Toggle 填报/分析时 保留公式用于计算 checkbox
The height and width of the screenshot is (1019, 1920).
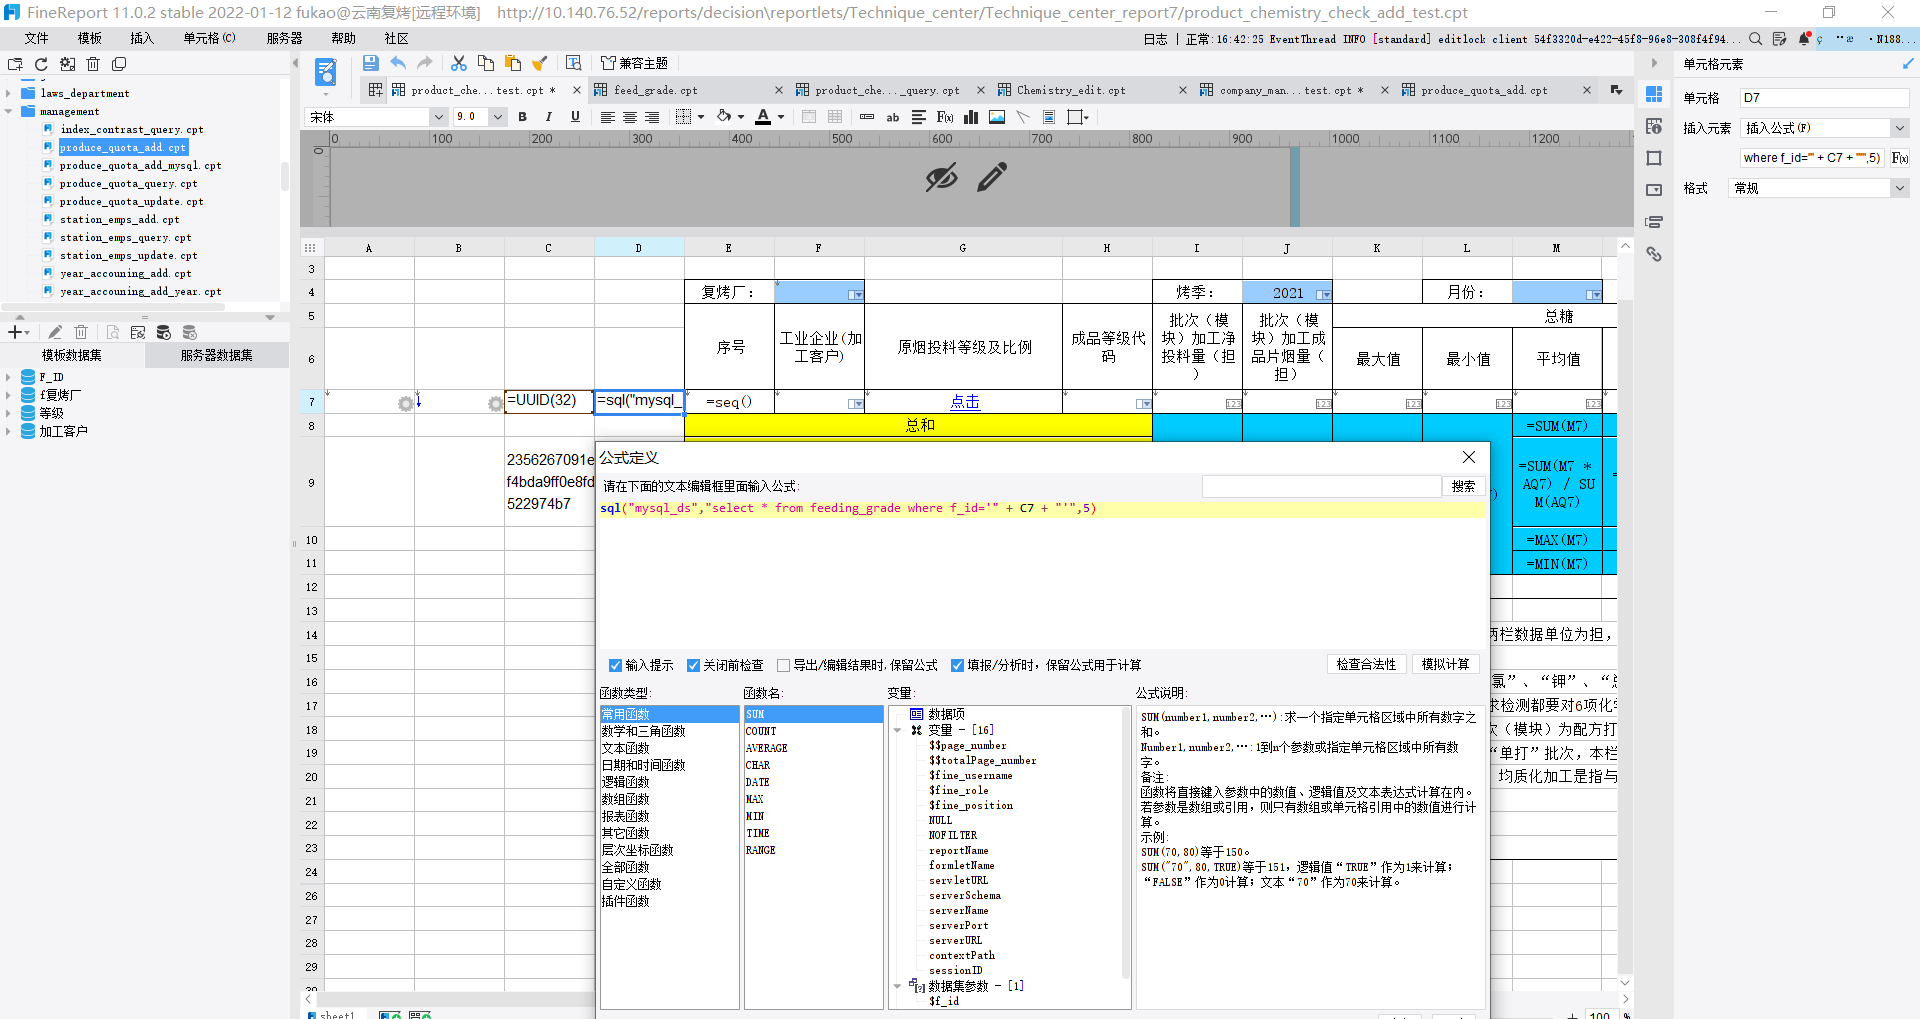click(957, 665)
